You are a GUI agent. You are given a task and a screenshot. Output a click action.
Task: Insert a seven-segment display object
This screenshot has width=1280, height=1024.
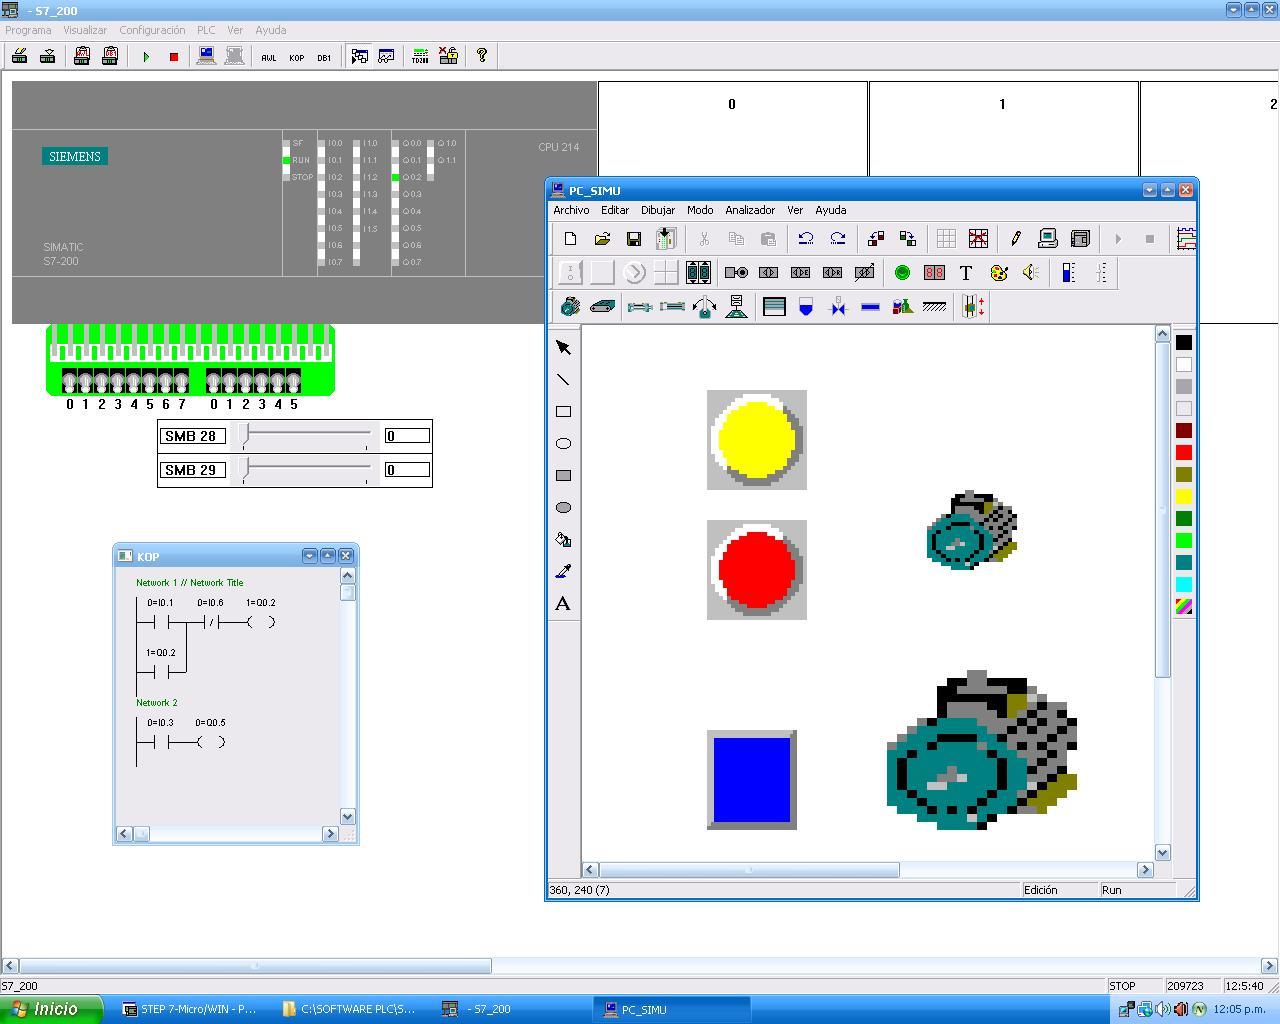[x=934, y=273]
